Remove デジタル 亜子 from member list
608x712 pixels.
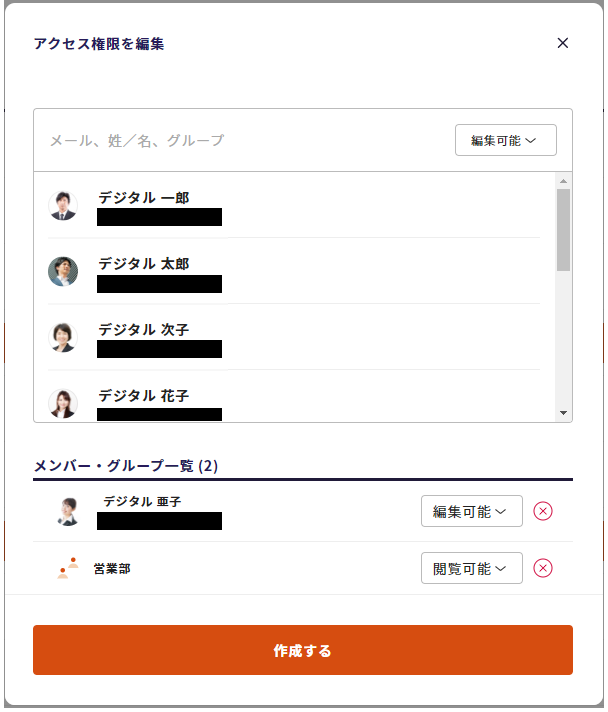coord(543,511)
